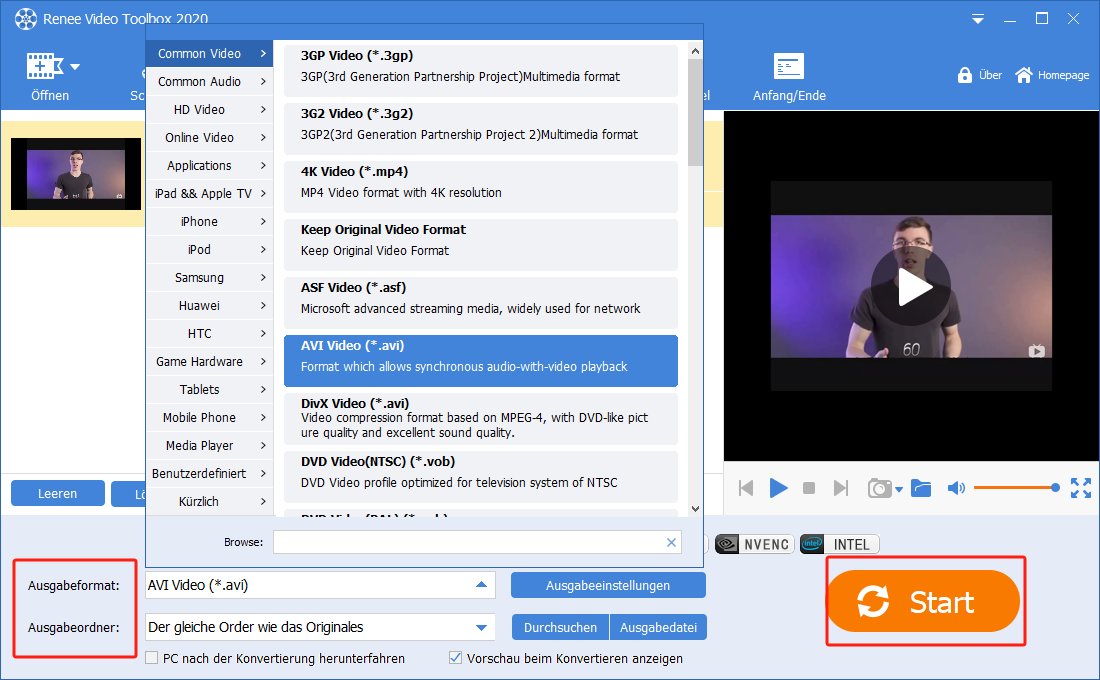
Task: Choose DVD Video(NTSC) (*.vob) format
Action: [481, 477]
